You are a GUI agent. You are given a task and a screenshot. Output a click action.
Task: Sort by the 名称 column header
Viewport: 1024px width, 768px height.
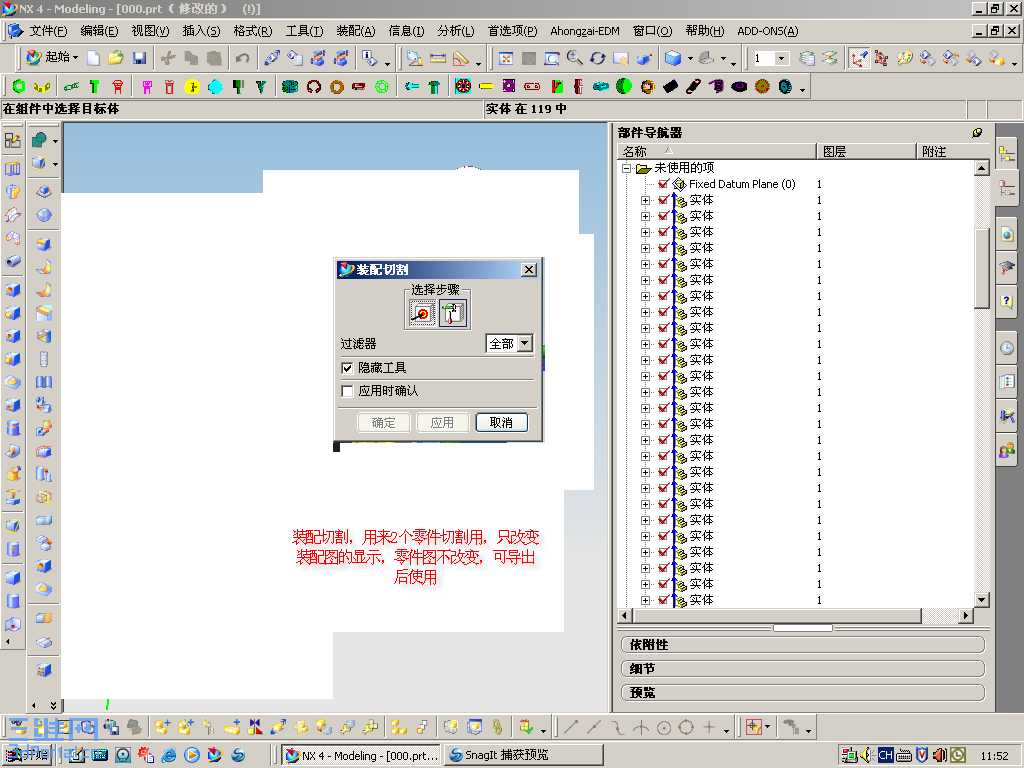(x=716, y=152)
